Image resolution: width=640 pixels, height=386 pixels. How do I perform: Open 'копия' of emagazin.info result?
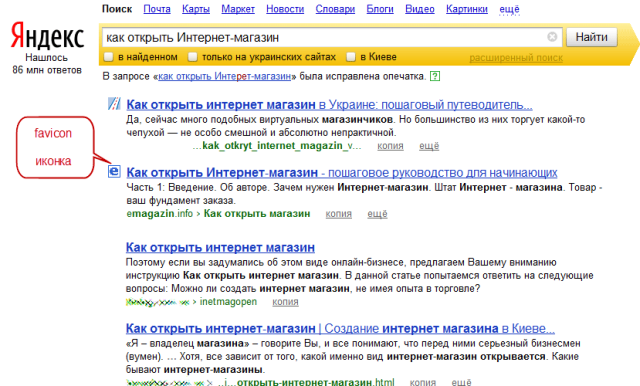338,214
